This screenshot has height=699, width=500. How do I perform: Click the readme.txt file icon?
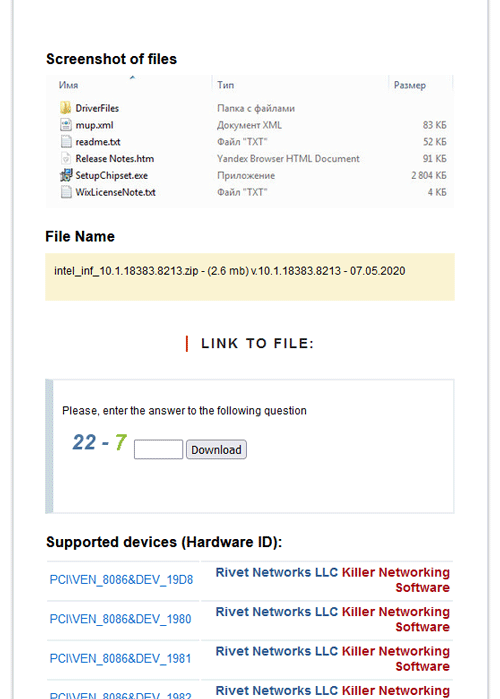(66, 142)
